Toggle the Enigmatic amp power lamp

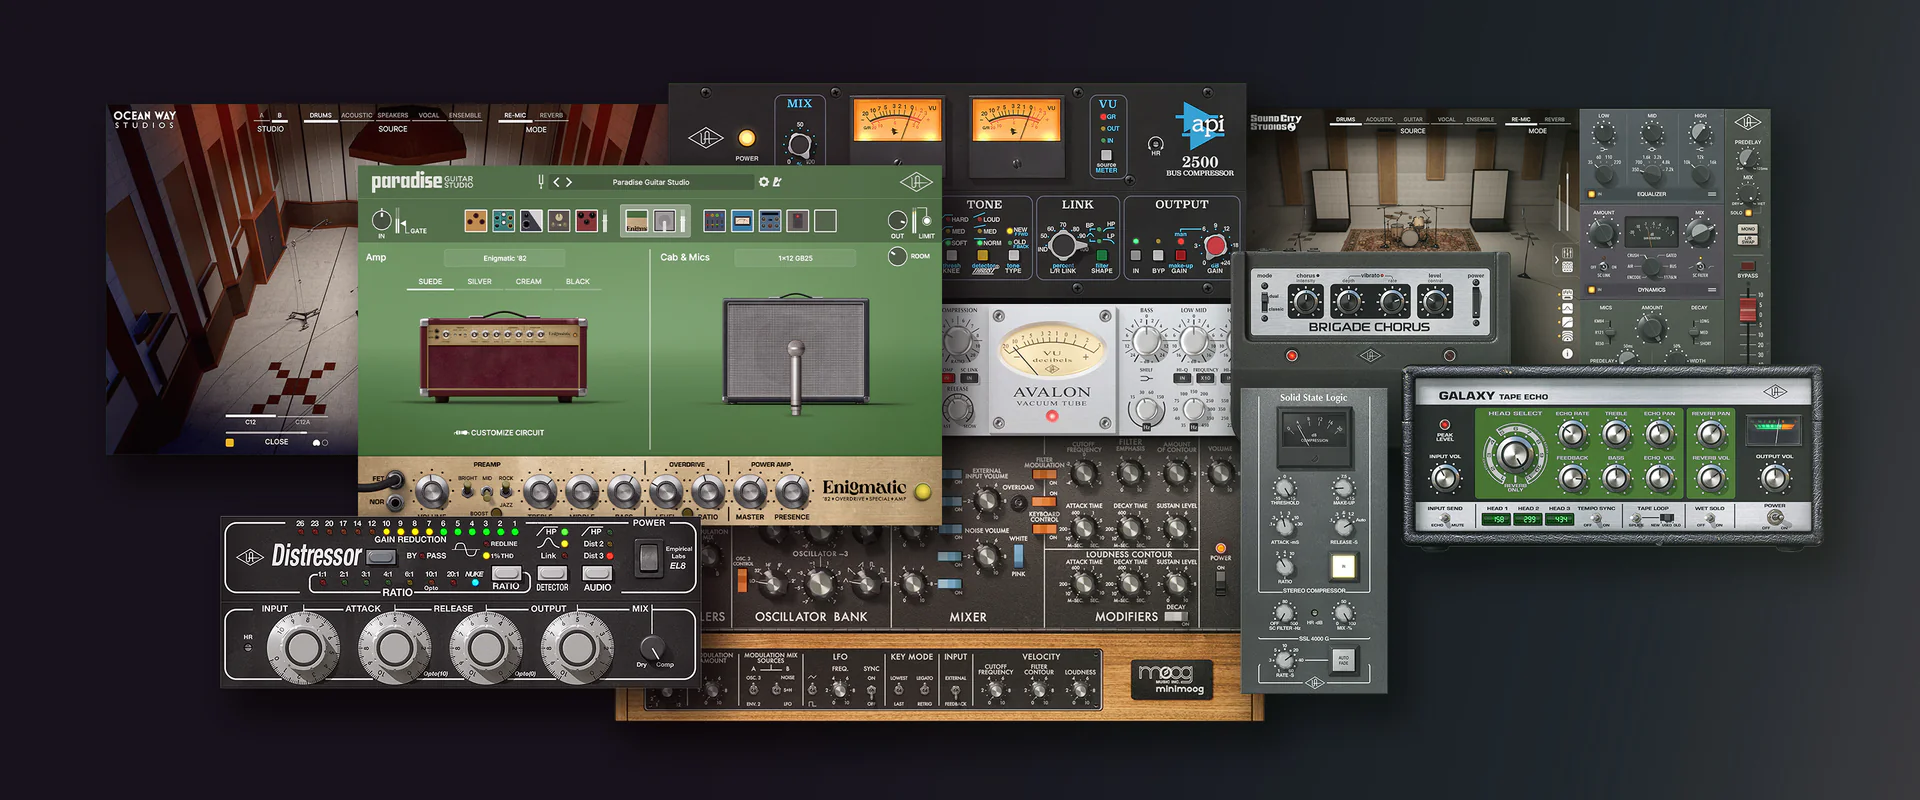coord(923,492)
